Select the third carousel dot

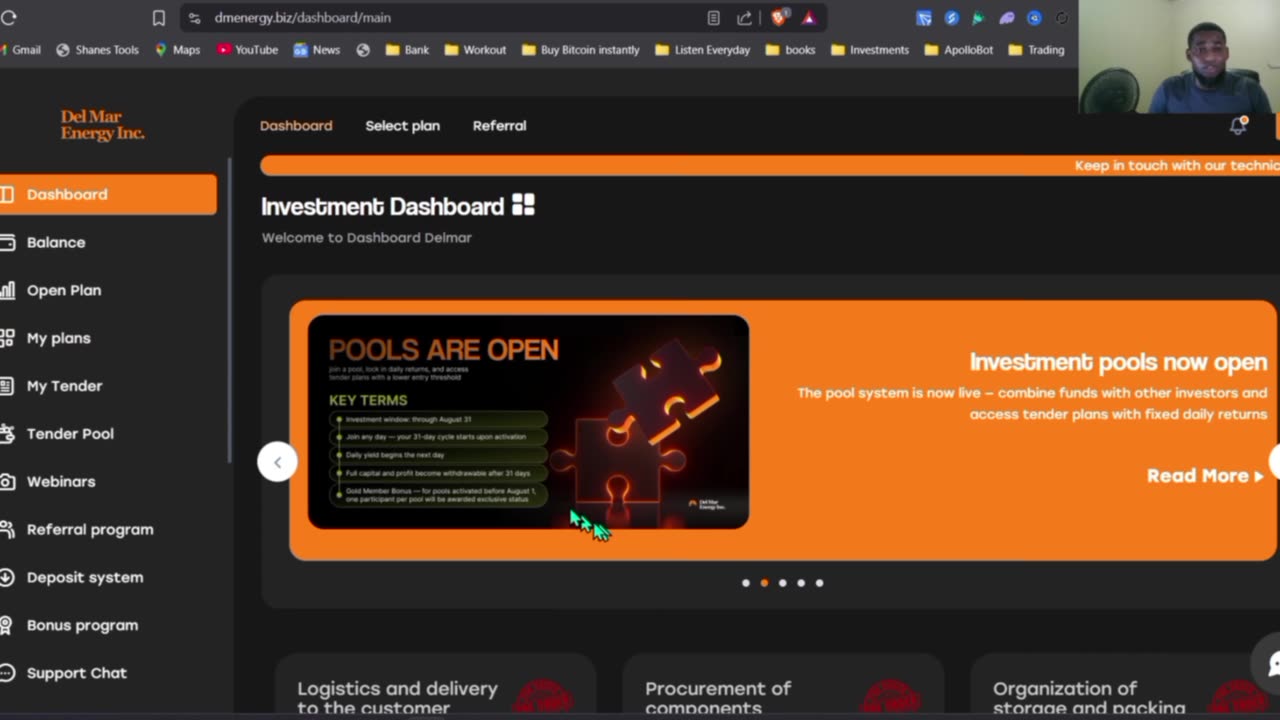pyautogui.click(x=782, y=583)
